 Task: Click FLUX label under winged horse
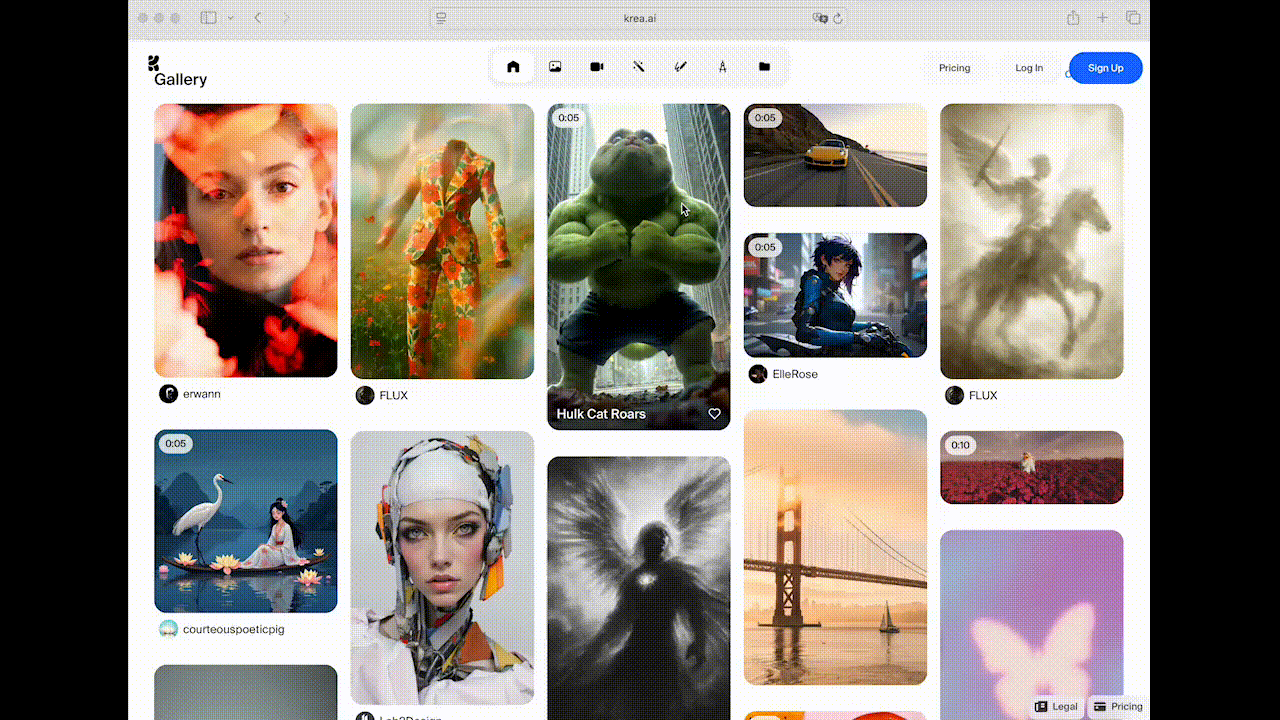coord(983,395)
